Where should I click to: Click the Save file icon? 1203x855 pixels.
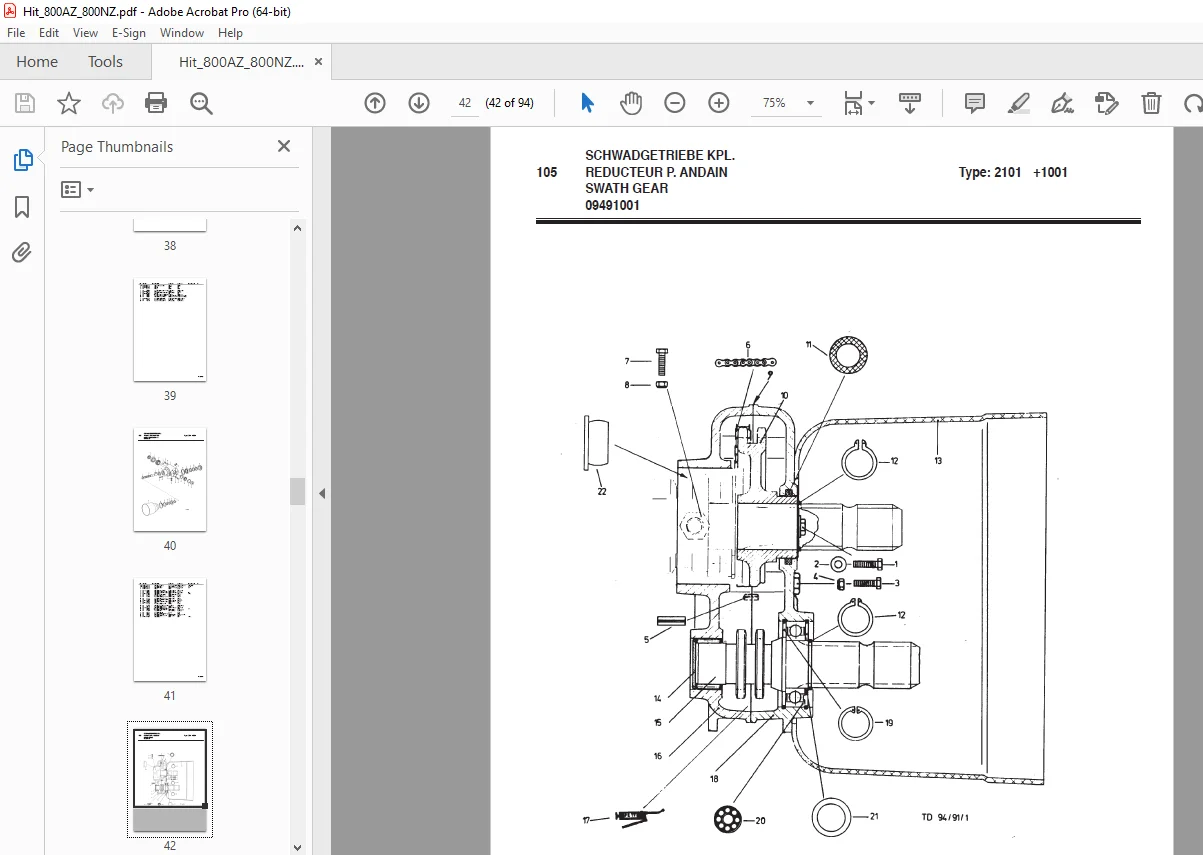pyautogui.click(x=25, y=103)
